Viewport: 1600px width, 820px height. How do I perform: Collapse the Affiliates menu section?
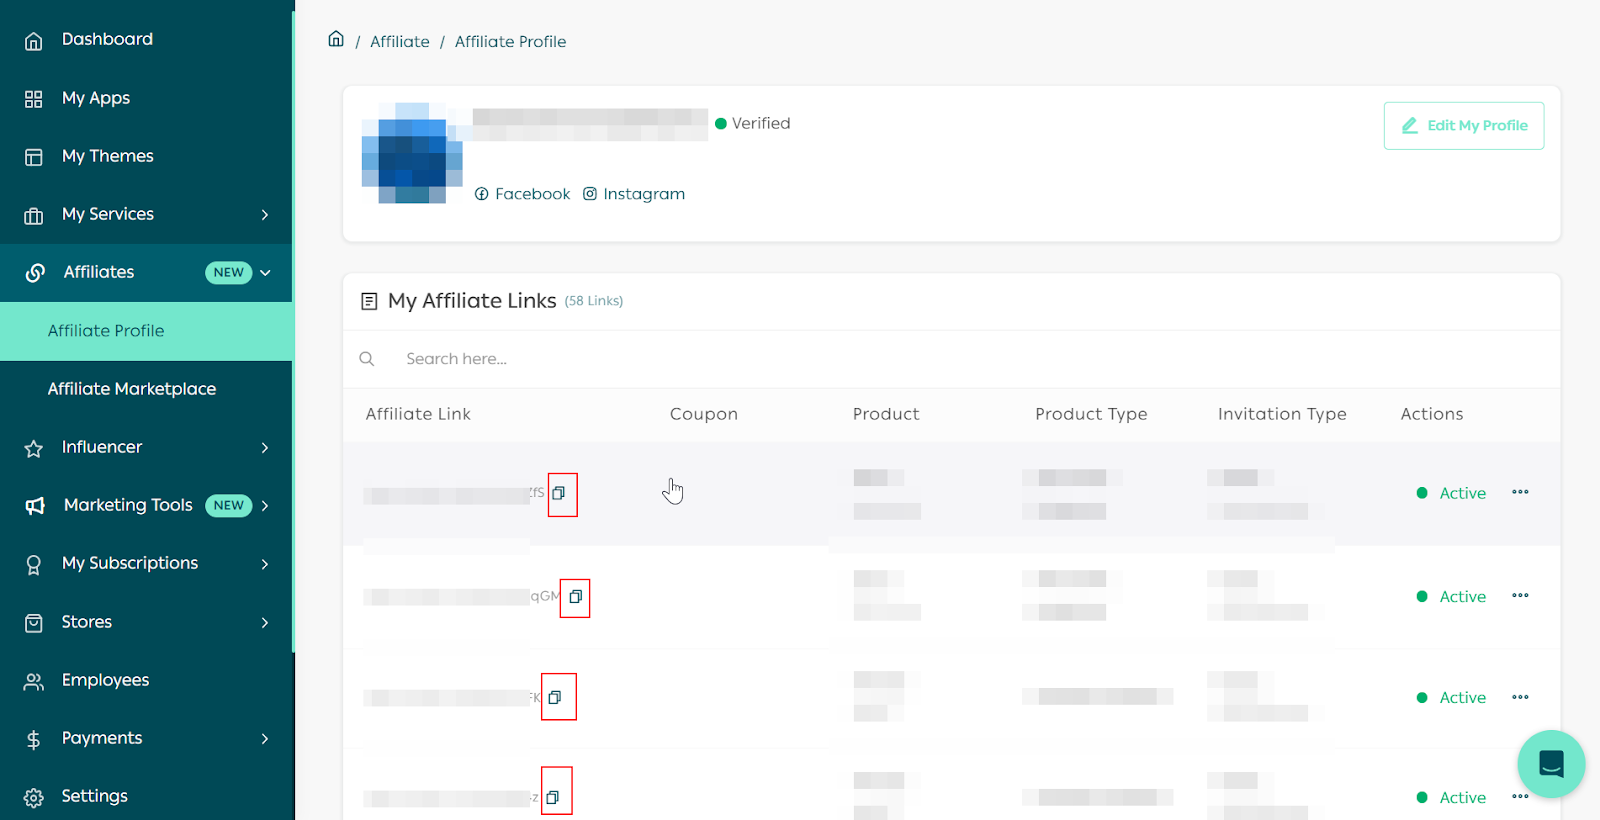(x=265, y=272)
